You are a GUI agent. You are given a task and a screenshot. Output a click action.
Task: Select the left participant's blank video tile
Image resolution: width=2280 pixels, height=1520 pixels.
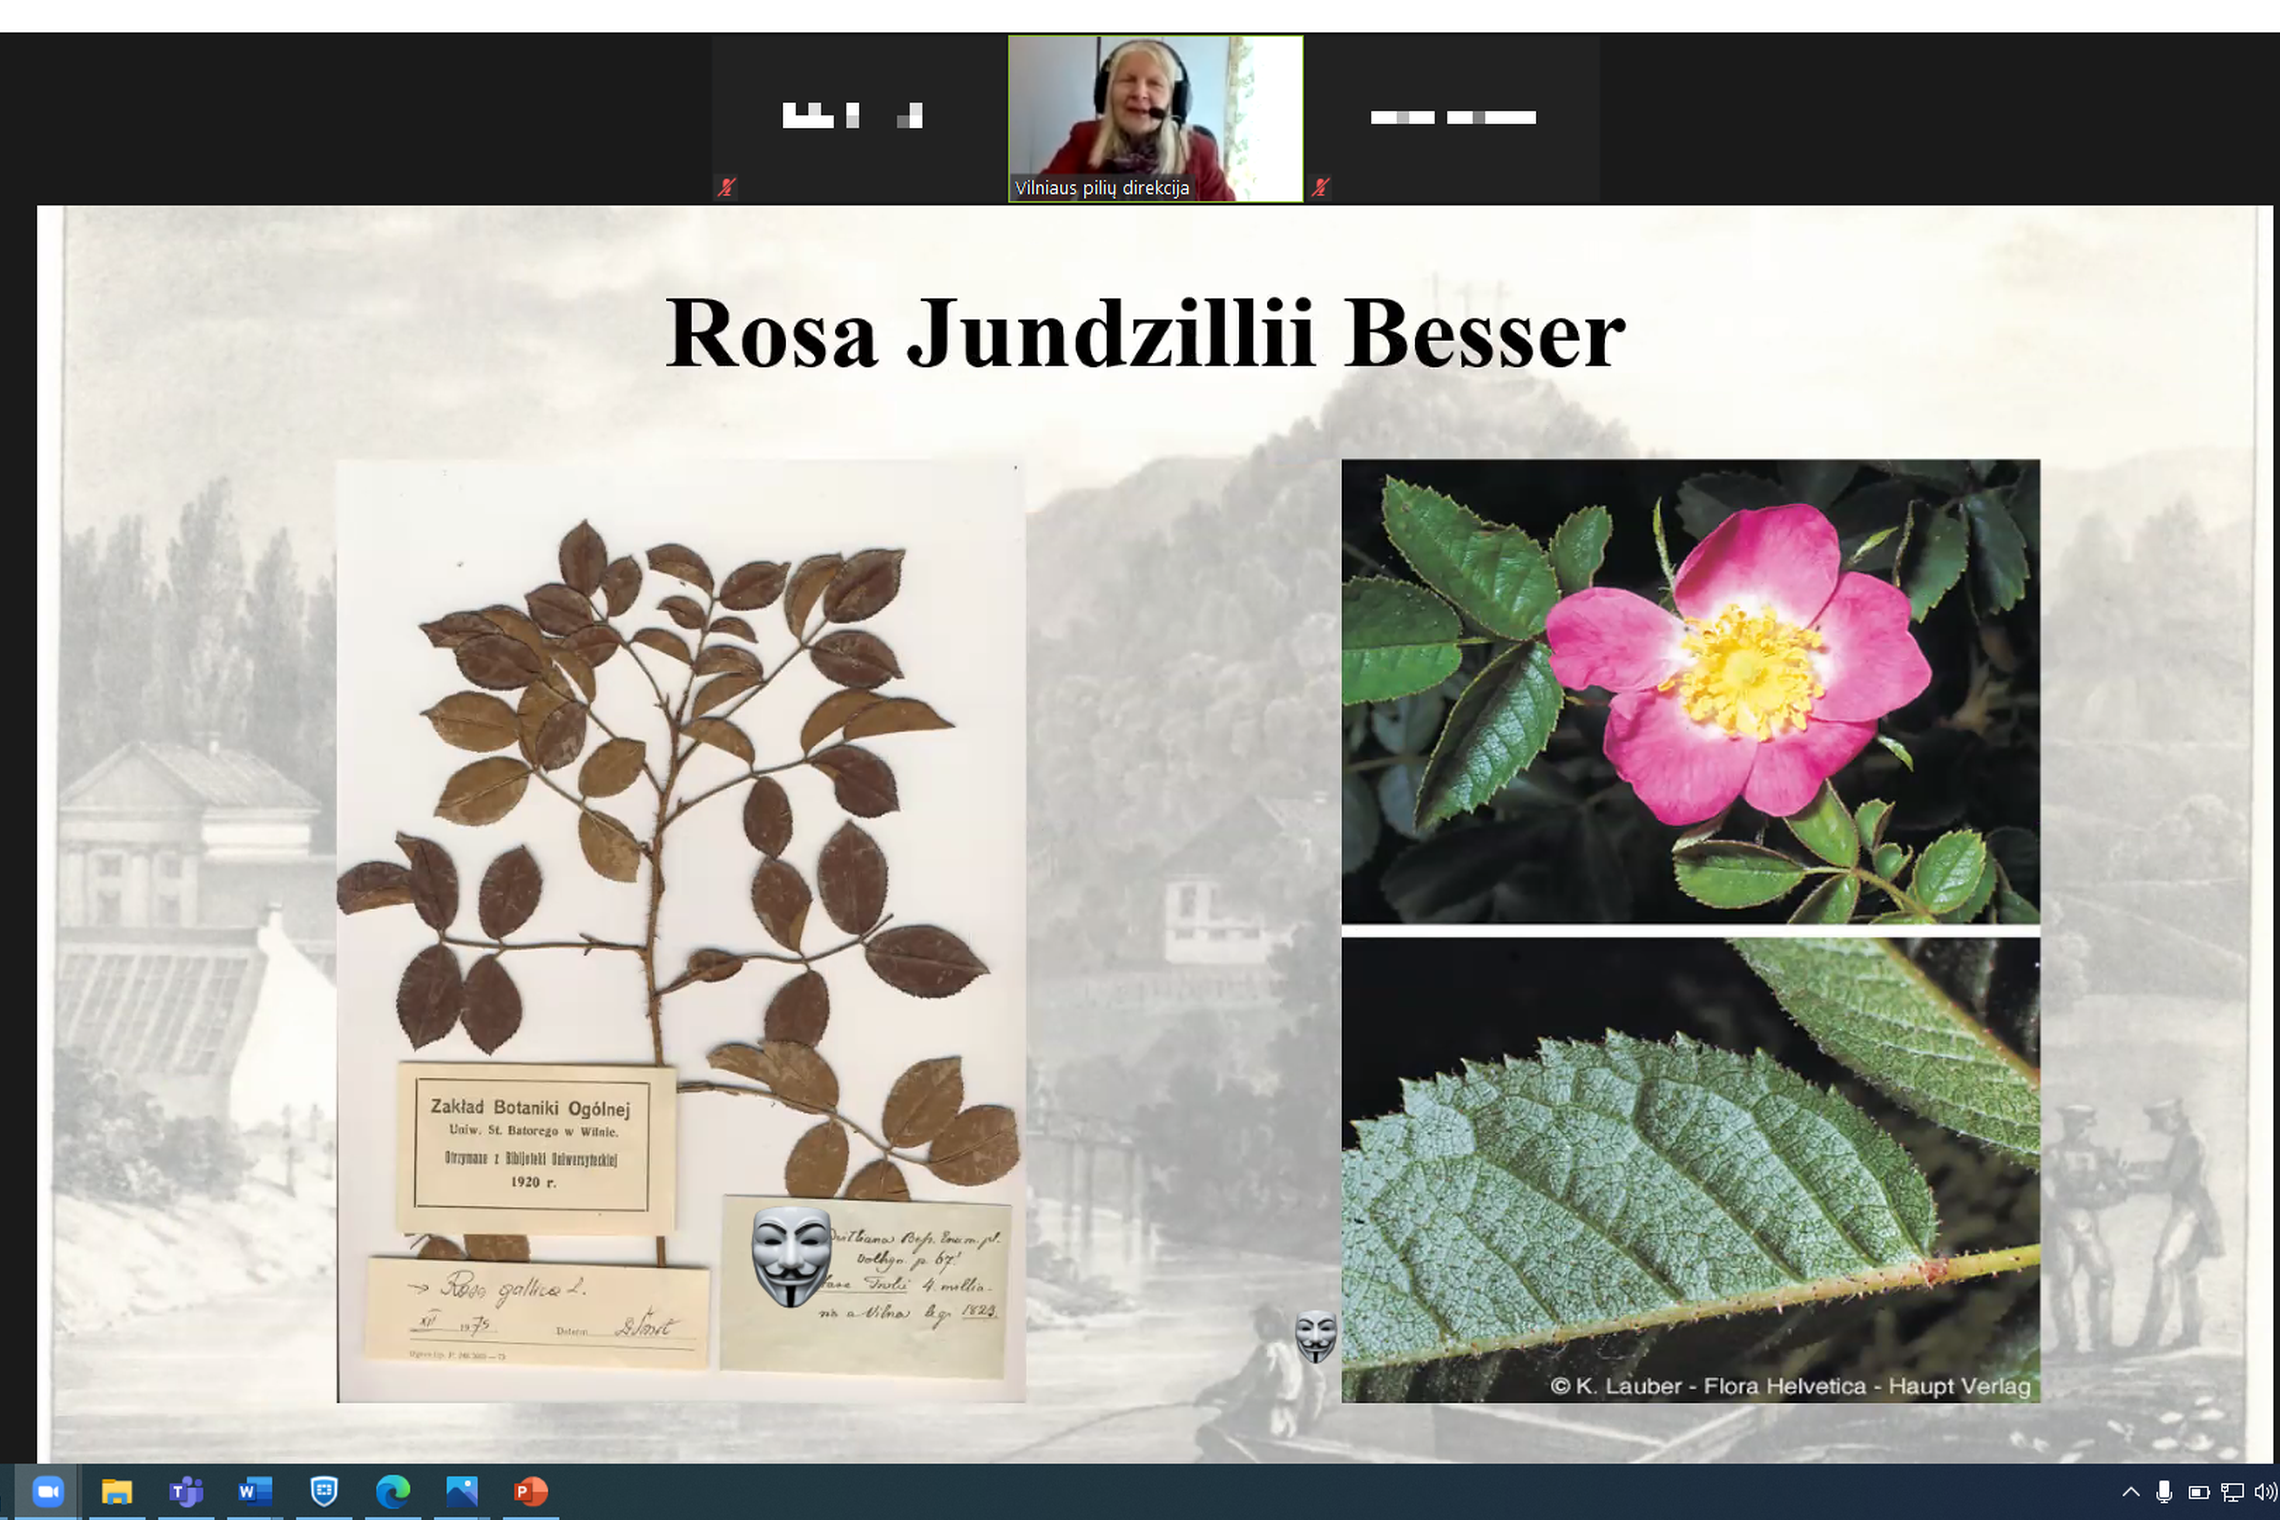[x=859, y=119]
